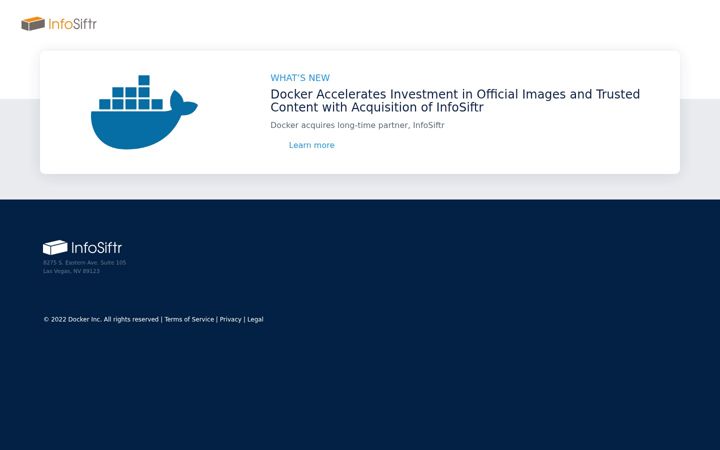Select the WHAT'S NEW label
Screen dimensions: 720x450
(300, 78)
